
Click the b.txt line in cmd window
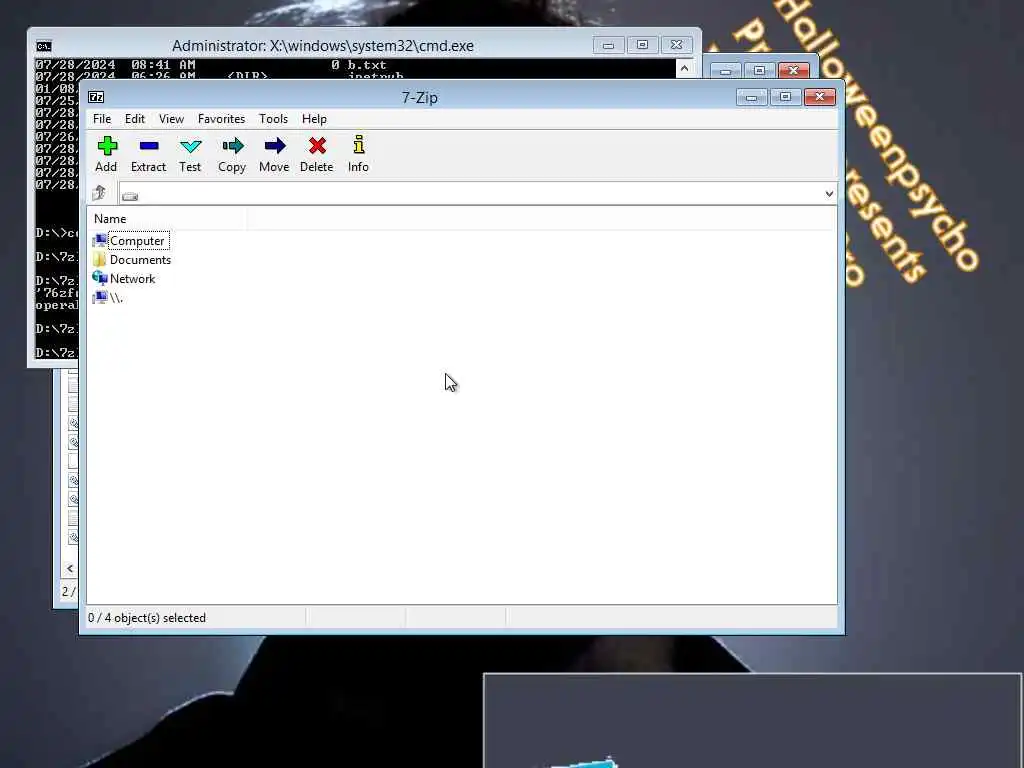click(x=211, y=65)
